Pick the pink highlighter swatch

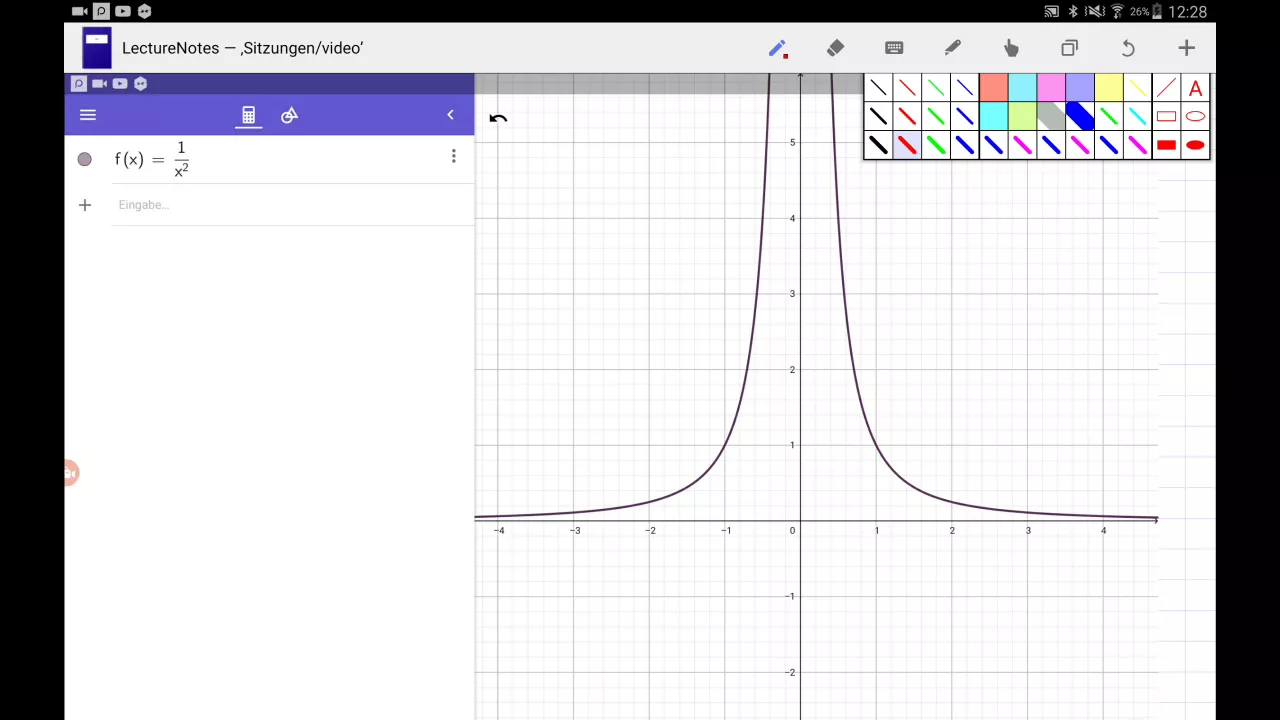pyautogui.click(x=1051, y=88)
